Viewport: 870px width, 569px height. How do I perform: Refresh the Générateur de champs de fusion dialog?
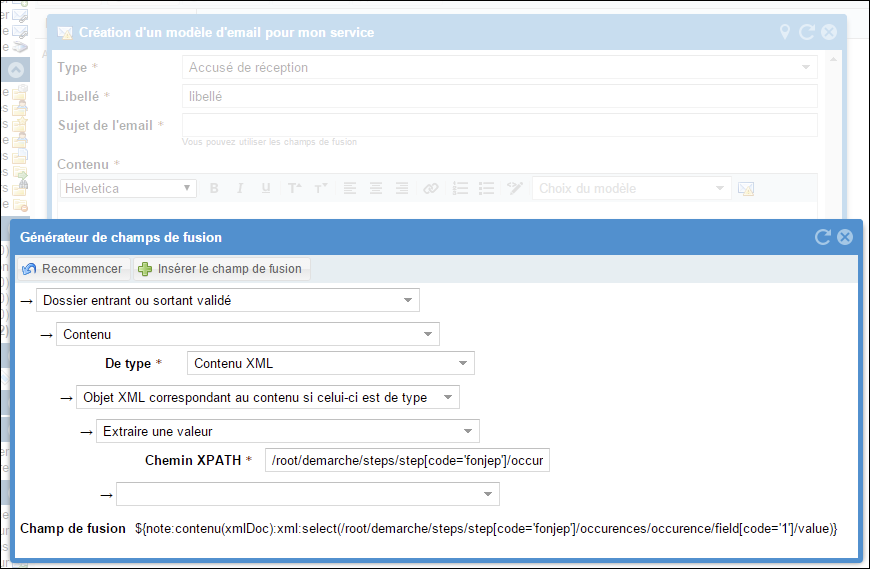click(823, 237)
